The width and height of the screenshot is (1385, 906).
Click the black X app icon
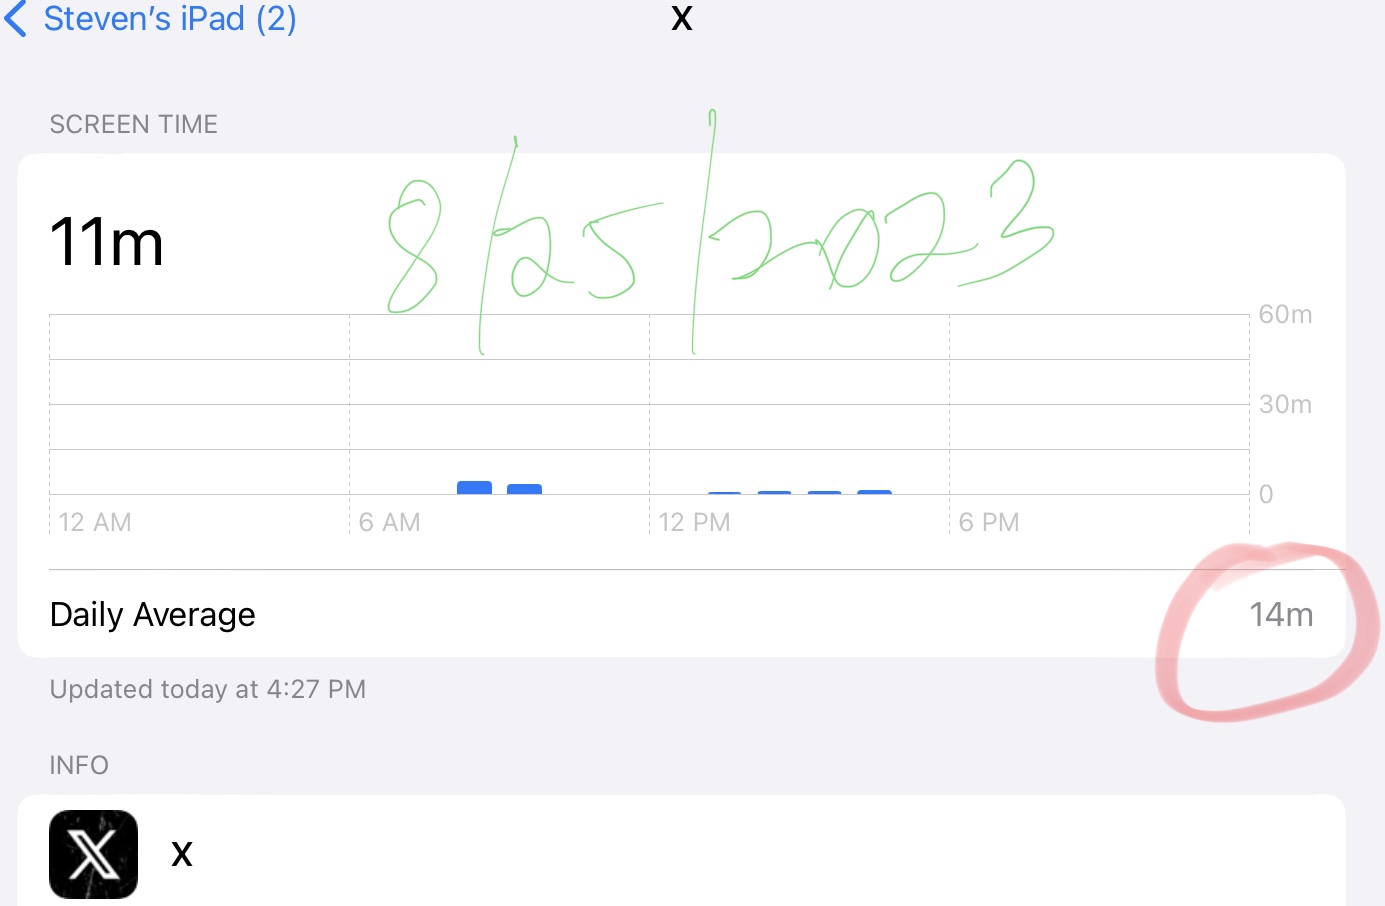93,854
